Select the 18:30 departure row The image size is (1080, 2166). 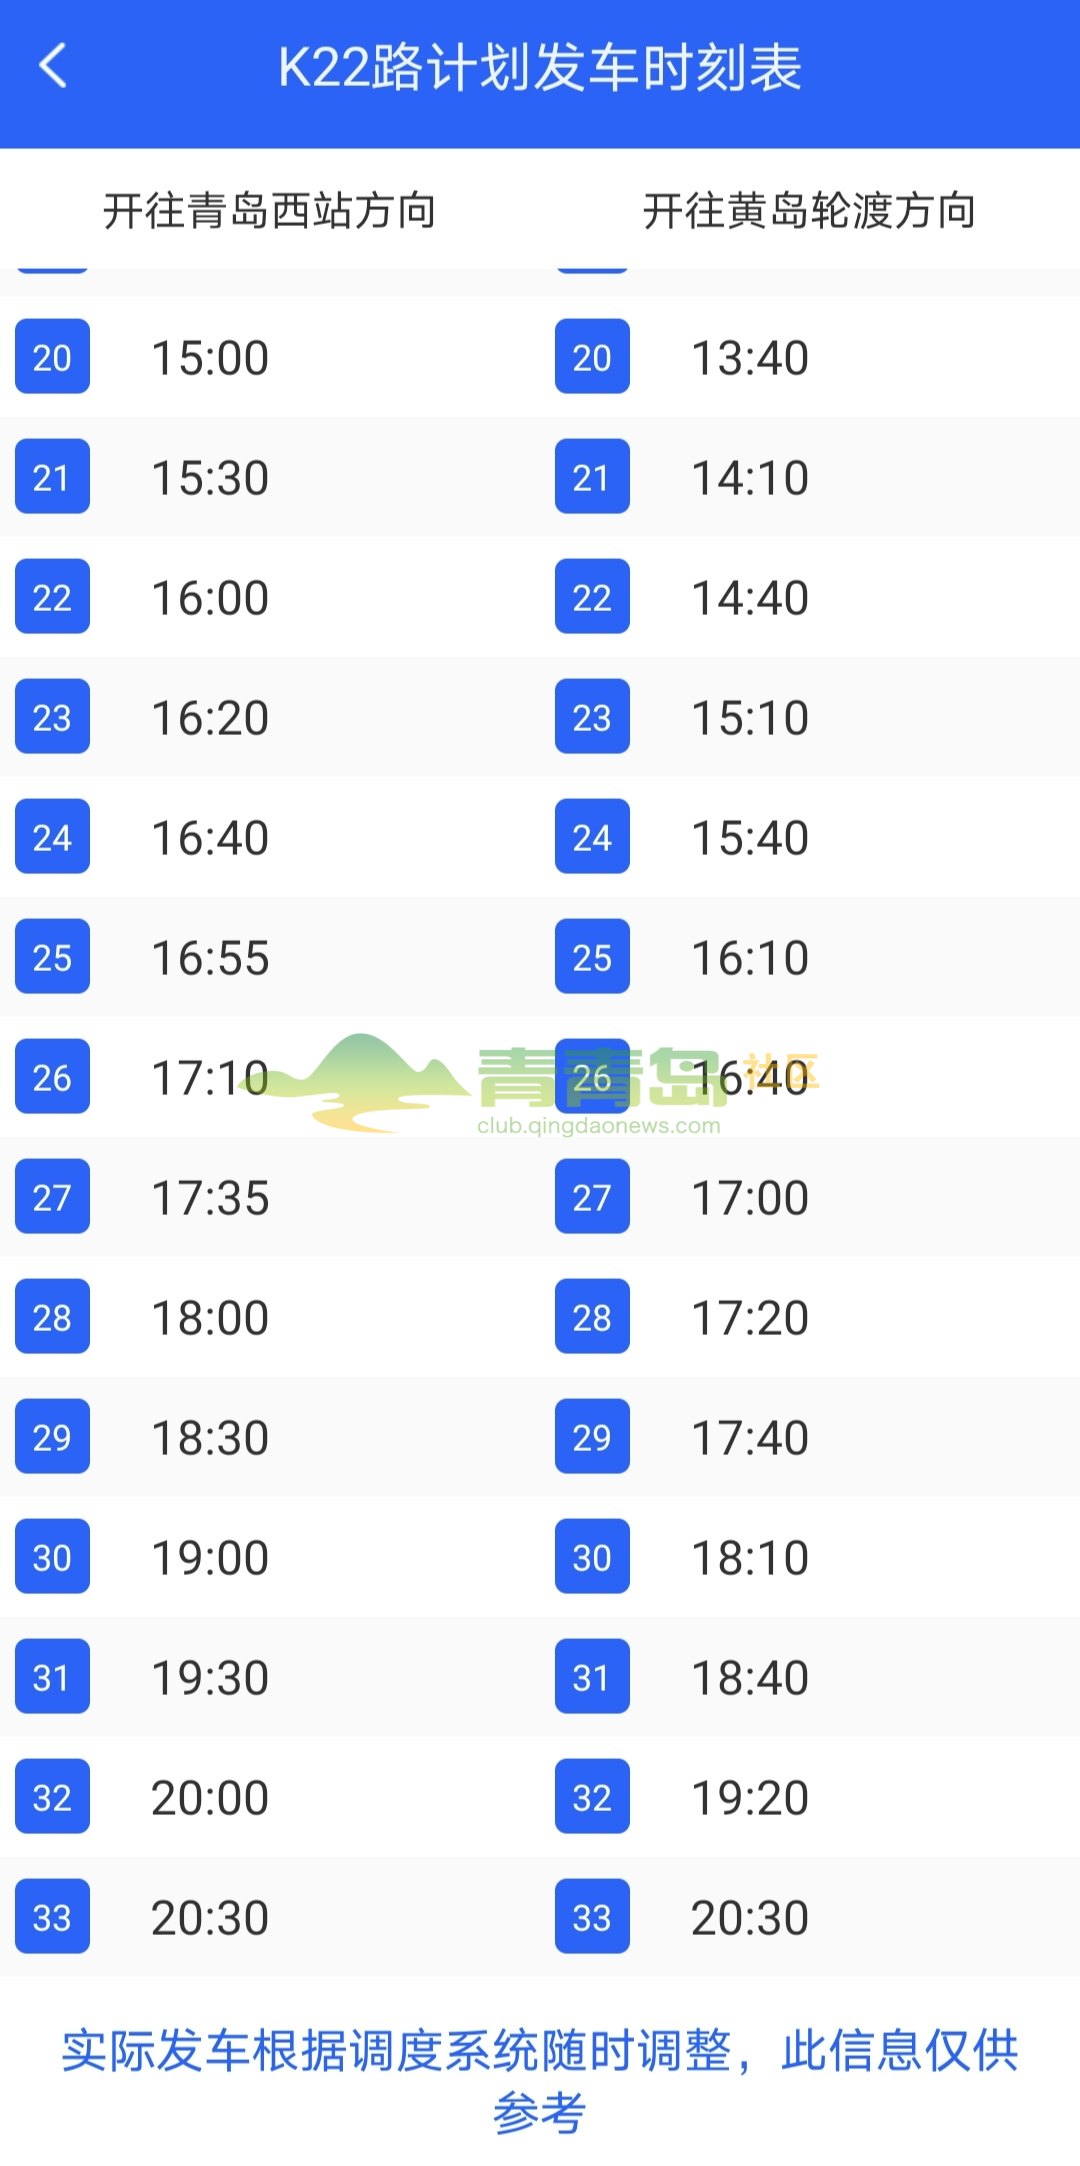point(270,1437)
